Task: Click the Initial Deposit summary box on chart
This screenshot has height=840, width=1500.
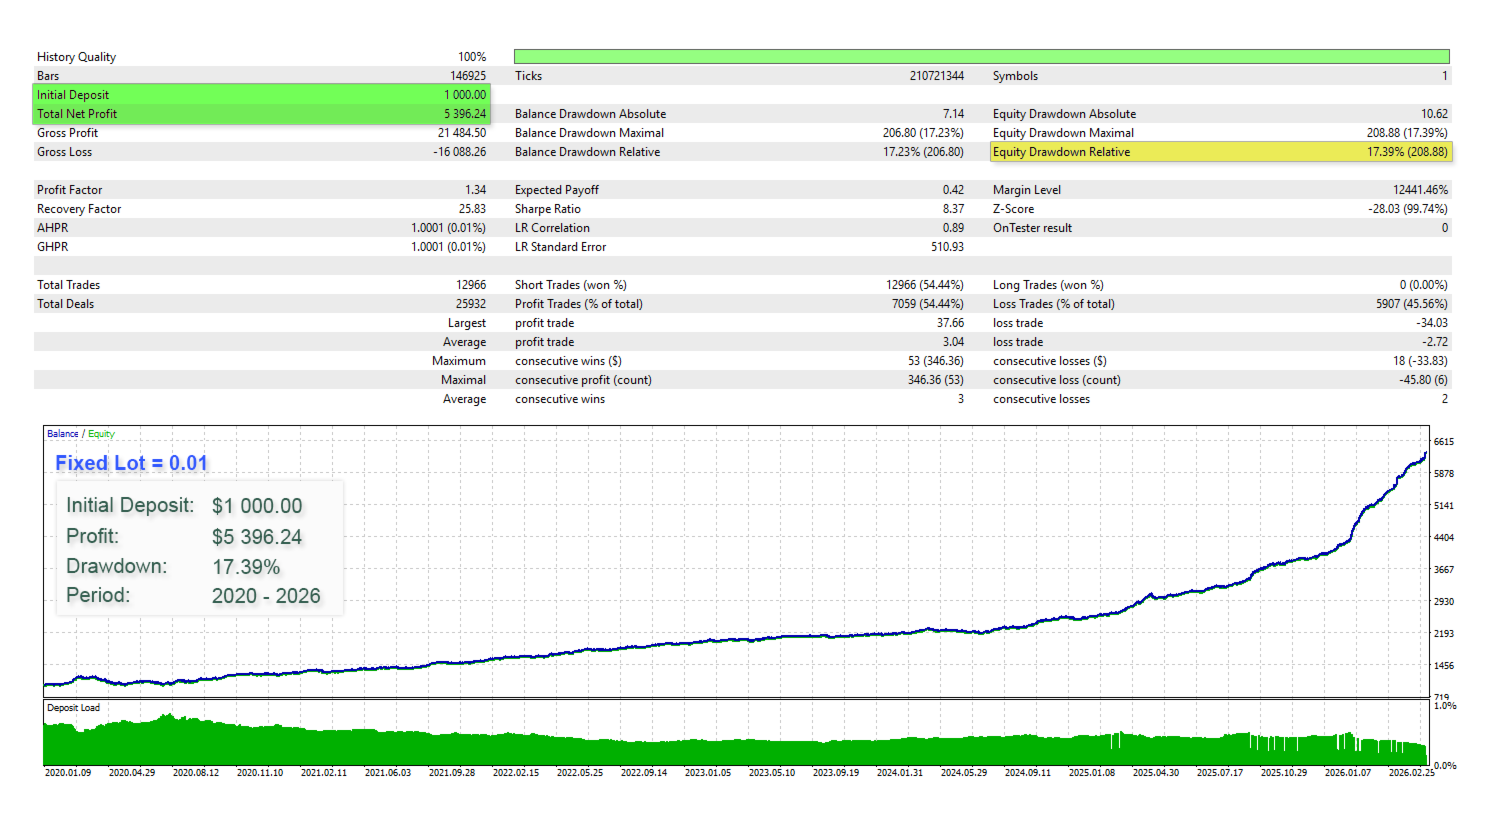Action: pos(200,548)
